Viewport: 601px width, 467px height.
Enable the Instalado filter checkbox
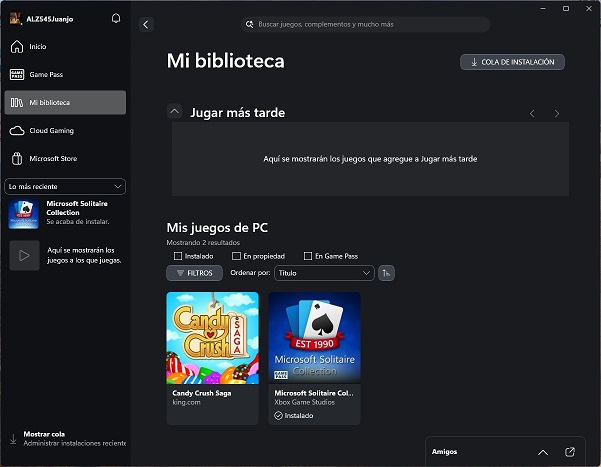coord(178,256)
